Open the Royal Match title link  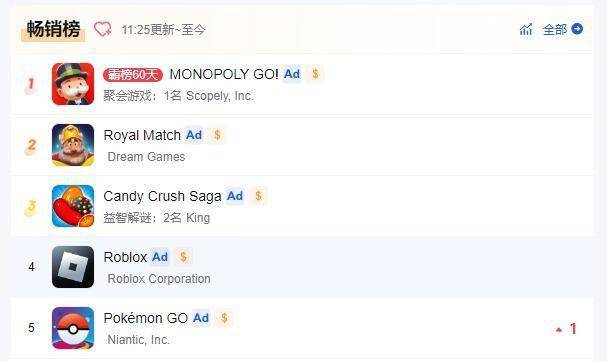coord(142,135)
